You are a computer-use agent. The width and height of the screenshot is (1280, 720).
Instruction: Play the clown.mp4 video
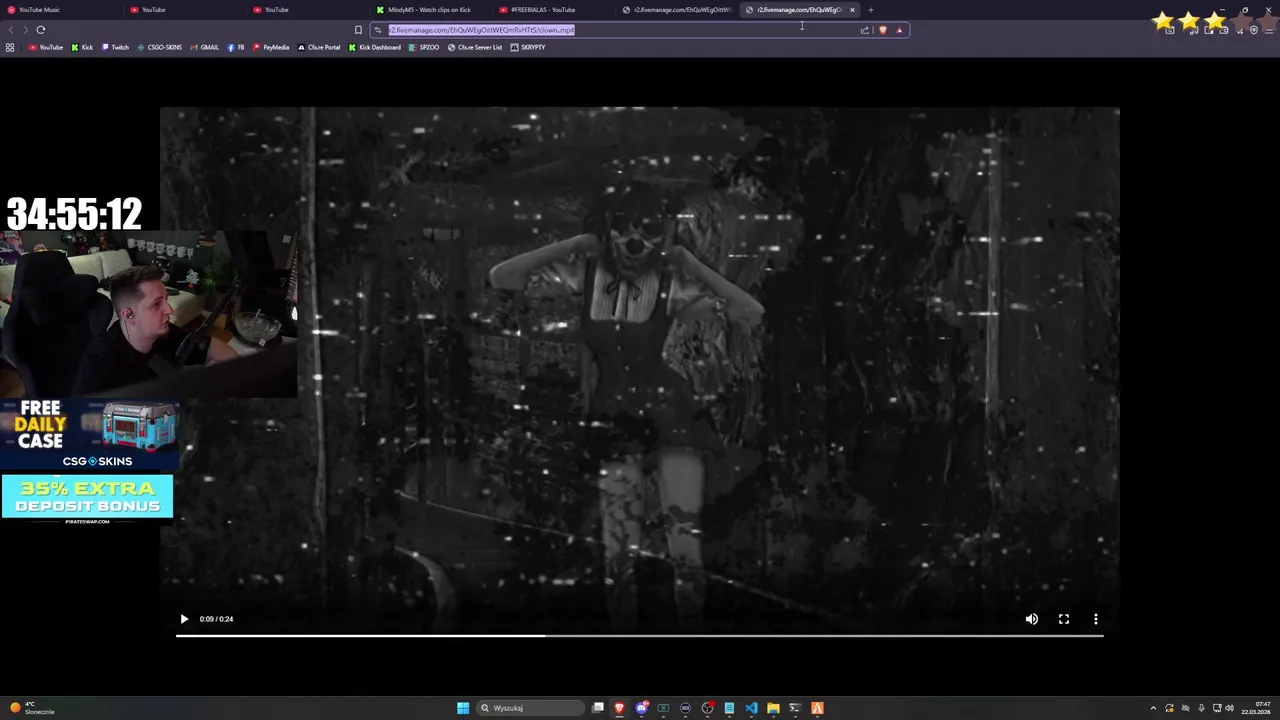pyautogui.click(x=184, y=619)
